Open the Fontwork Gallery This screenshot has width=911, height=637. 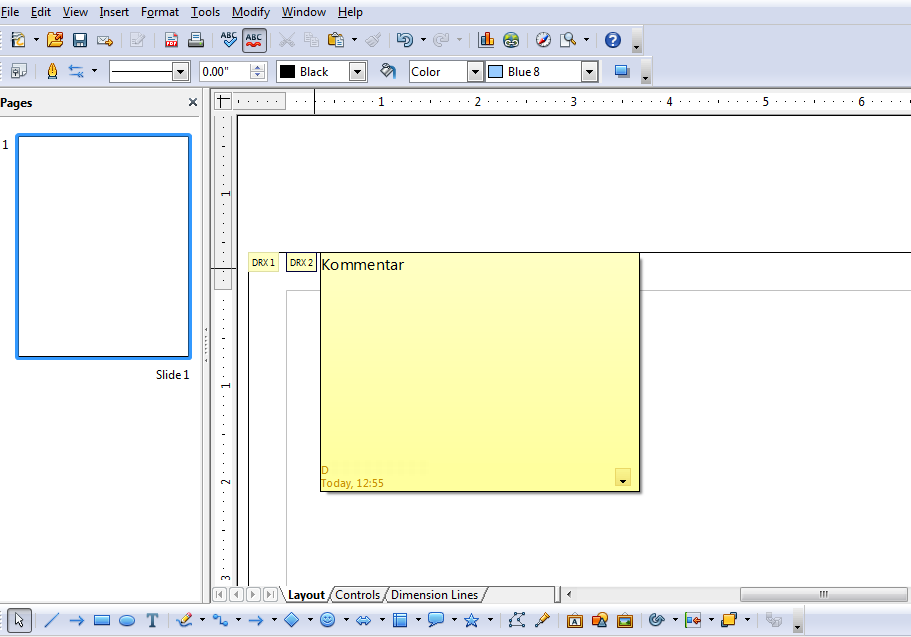(x=573, y=620)
